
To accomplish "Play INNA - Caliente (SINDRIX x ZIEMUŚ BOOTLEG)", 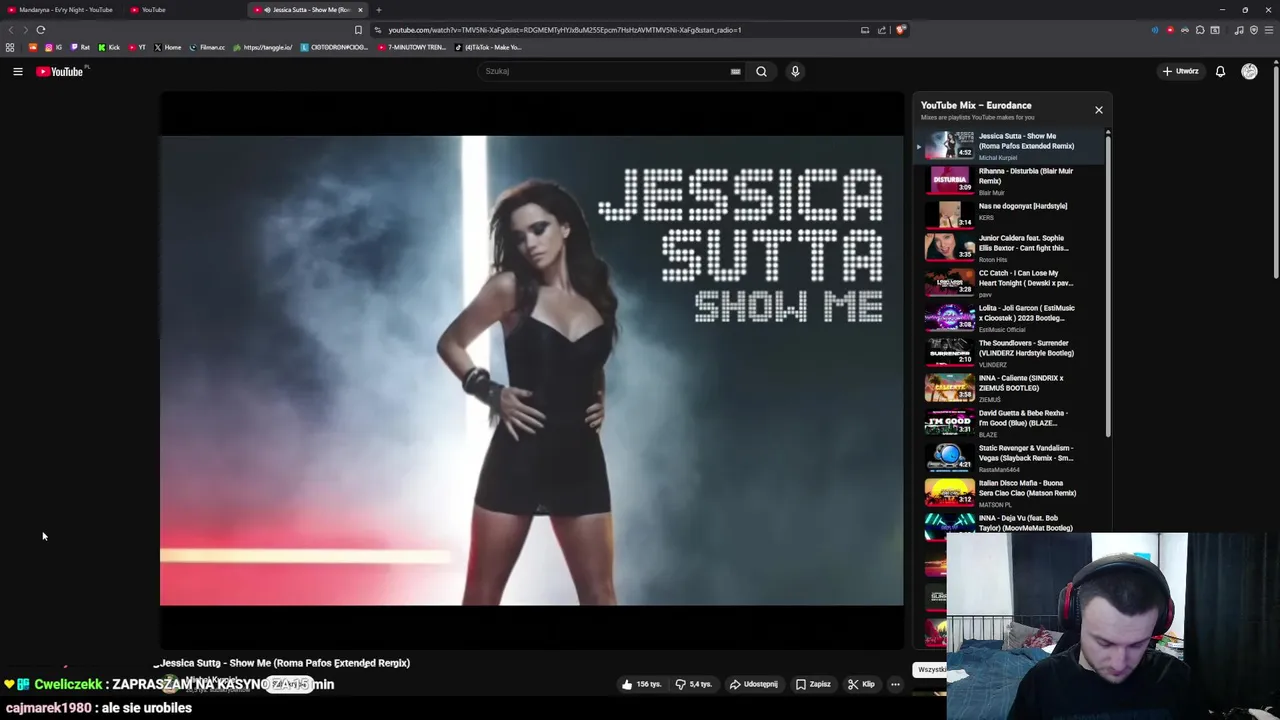I will 1010,388.
